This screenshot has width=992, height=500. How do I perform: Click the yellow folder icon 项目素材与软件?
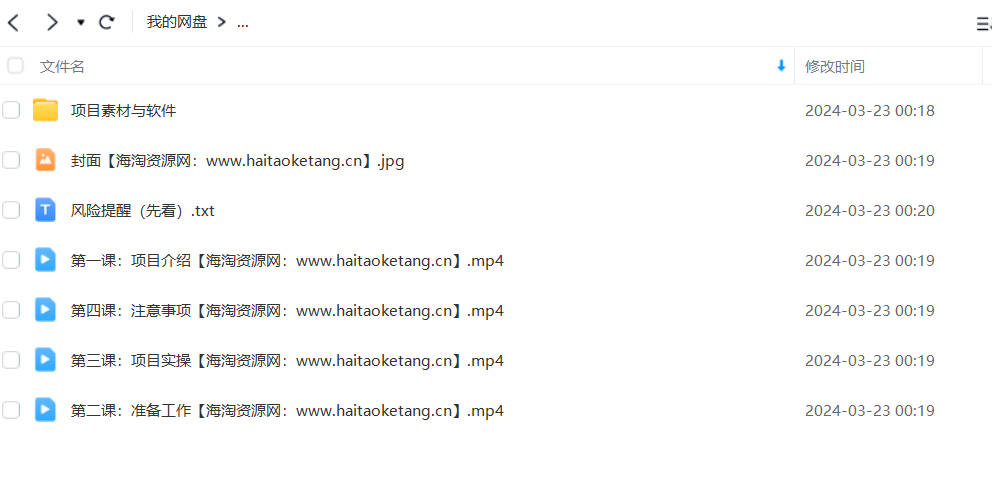46,110
